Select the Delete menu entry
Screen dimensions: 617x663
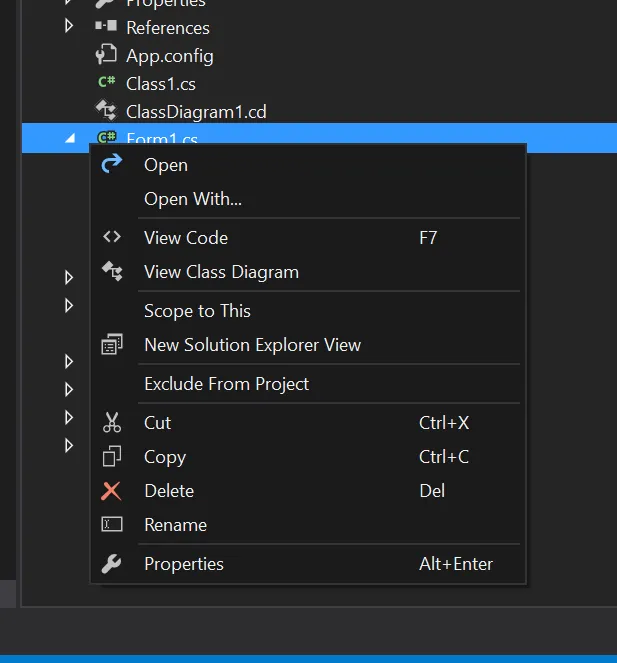click(x=169, y=491)
